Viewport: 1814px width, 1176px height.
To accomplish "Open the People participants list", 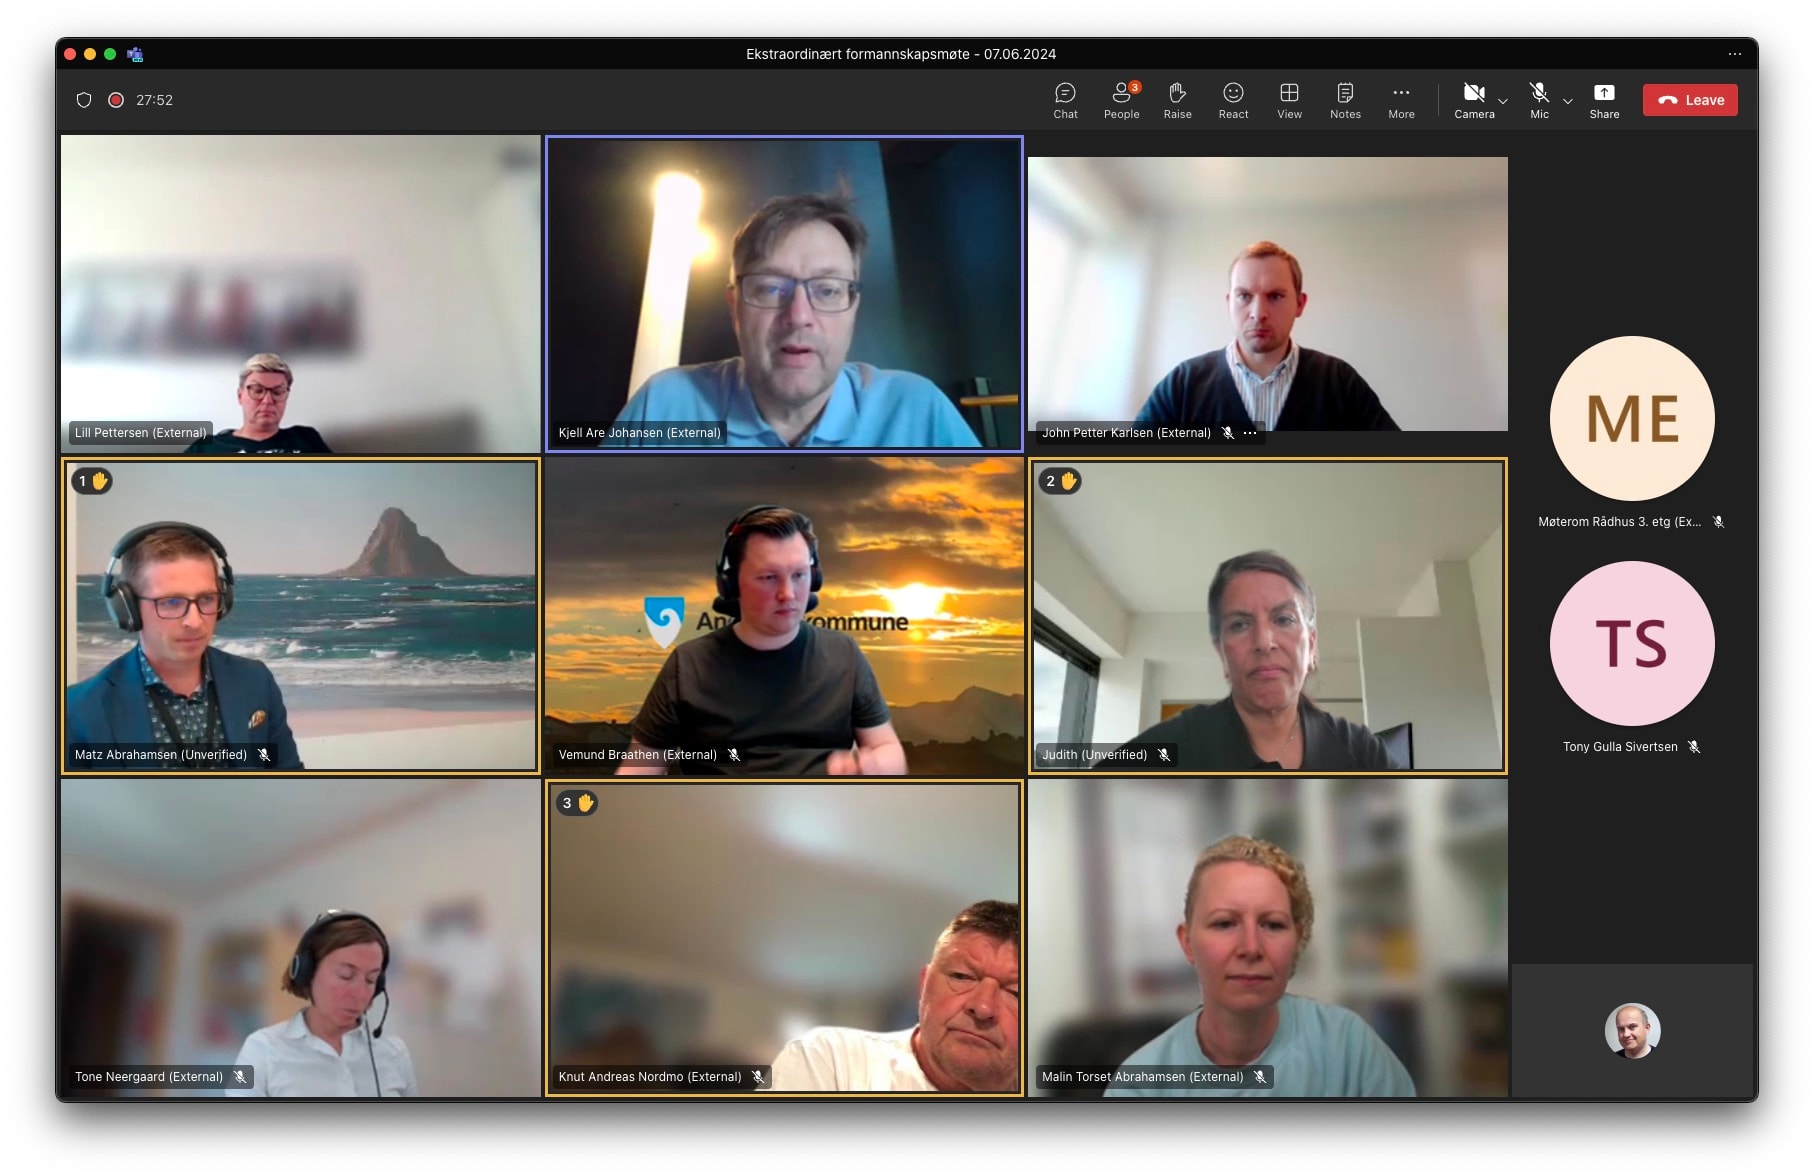I will tap(1121, 100).
